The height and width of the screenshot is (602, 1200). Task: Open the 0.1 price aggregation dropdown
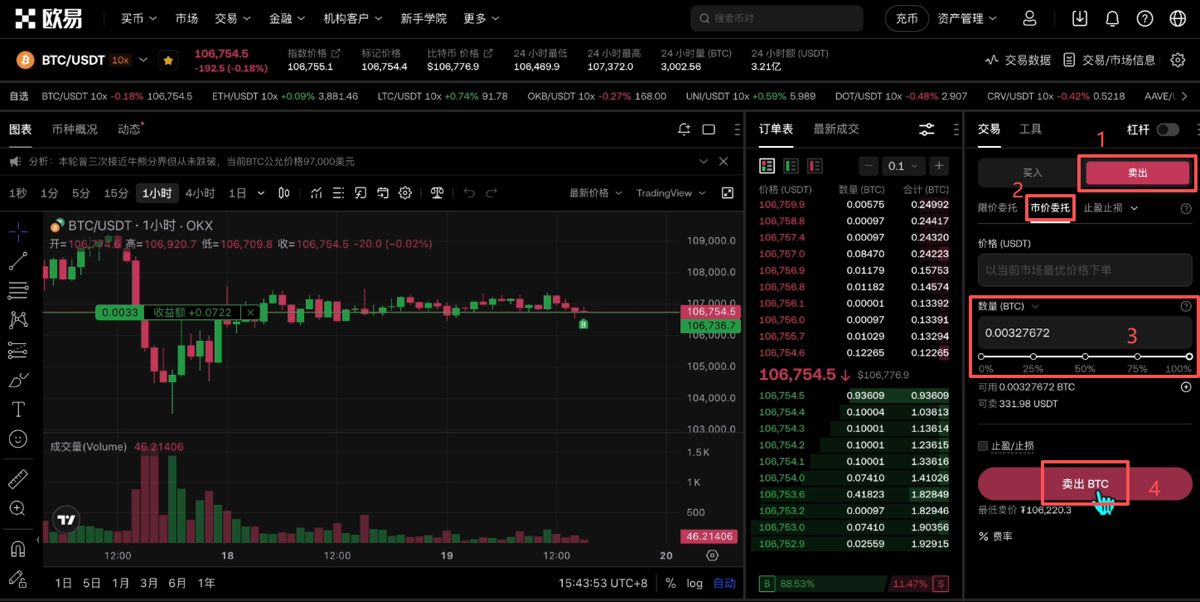pos(900,165)
